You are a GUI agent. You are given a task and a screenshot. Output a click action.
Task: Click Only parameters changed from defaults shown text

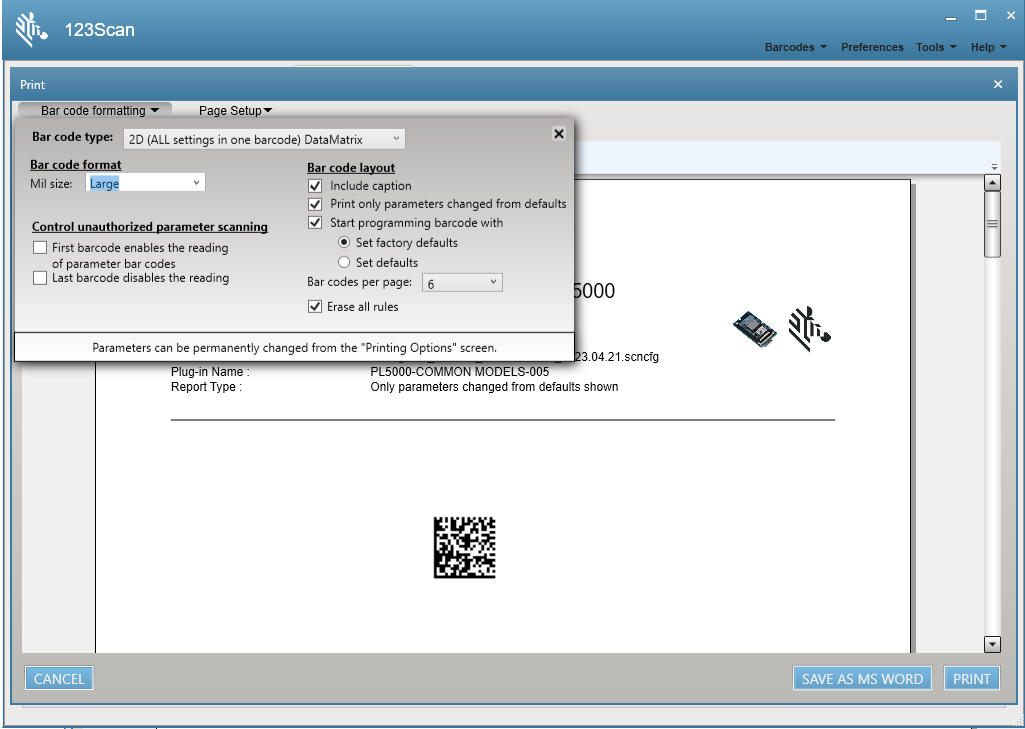point(494,387)
